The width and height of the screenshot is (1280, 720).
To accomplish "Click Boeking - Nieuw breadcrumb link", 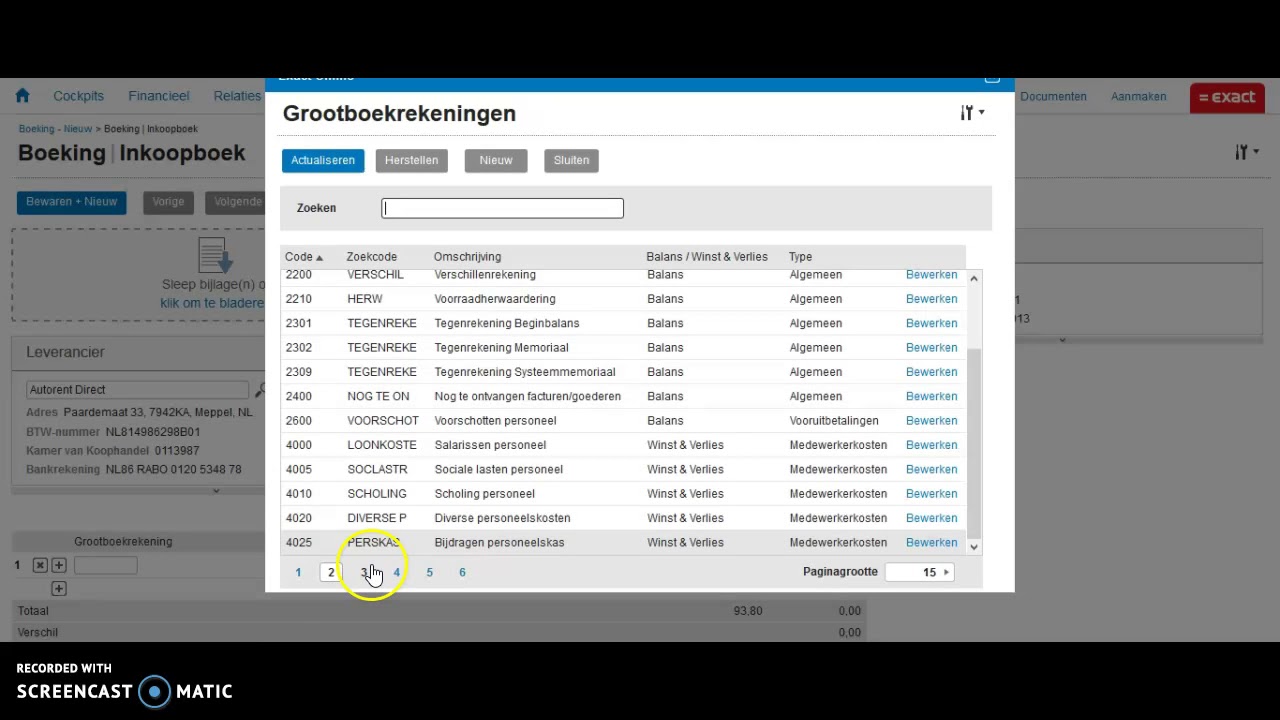I will [x=55, y=129].
